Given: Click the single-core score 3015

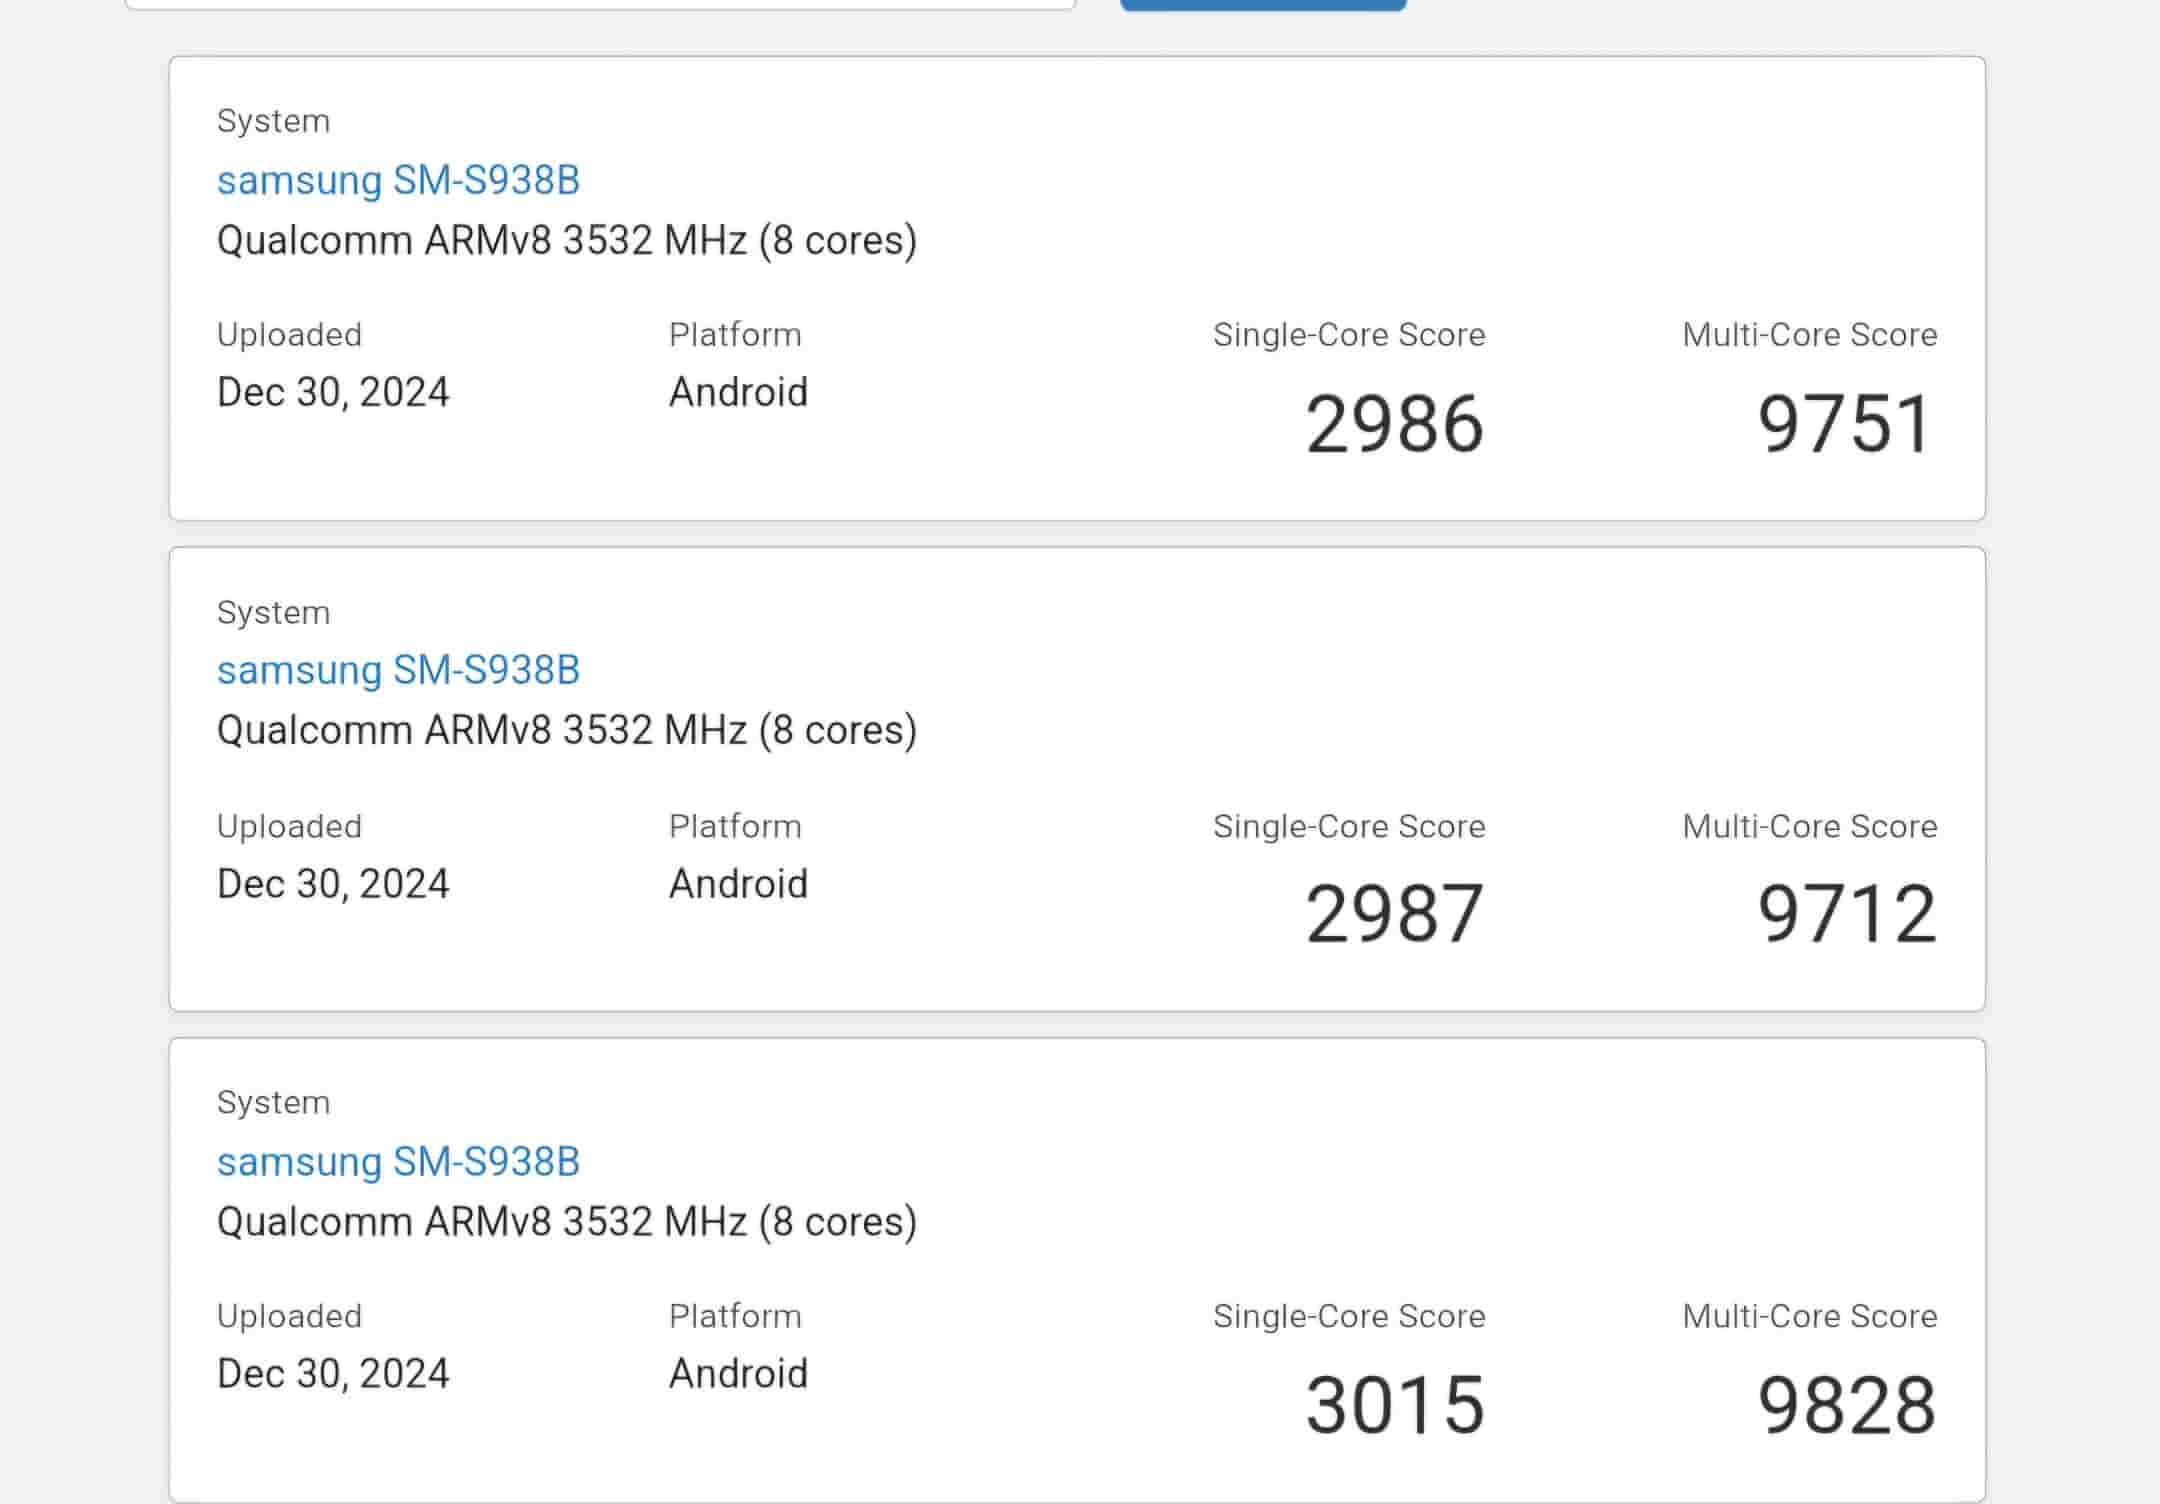Looking at the screenshot, I should click(1394, 1405).
